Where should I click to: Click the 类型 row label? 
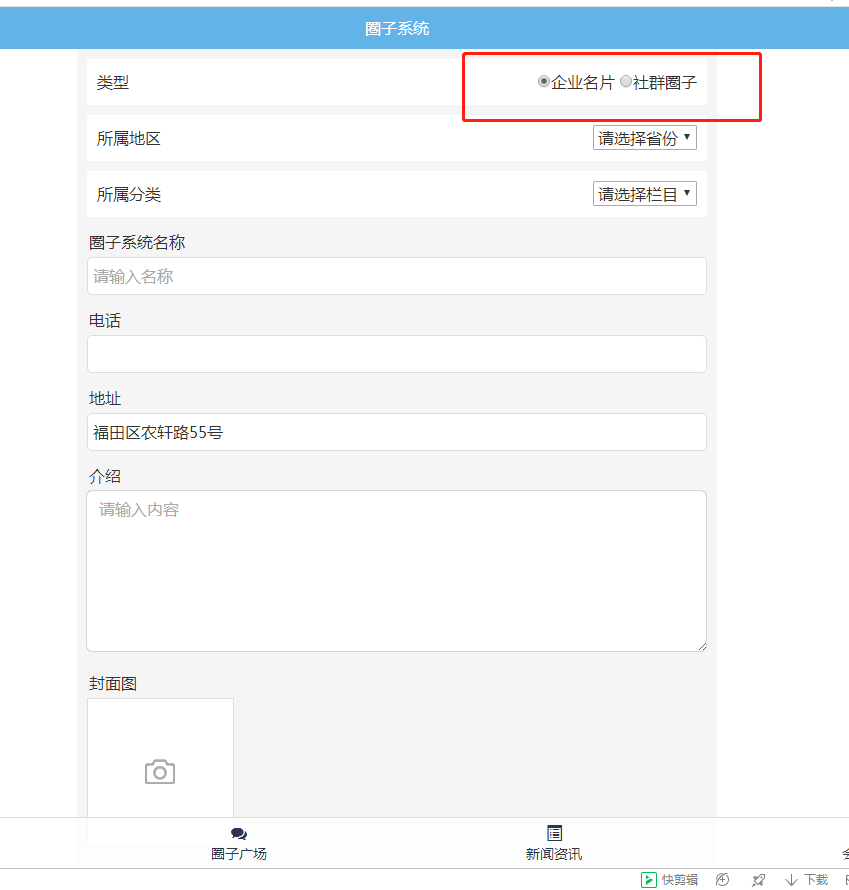(x=113, y=82)
